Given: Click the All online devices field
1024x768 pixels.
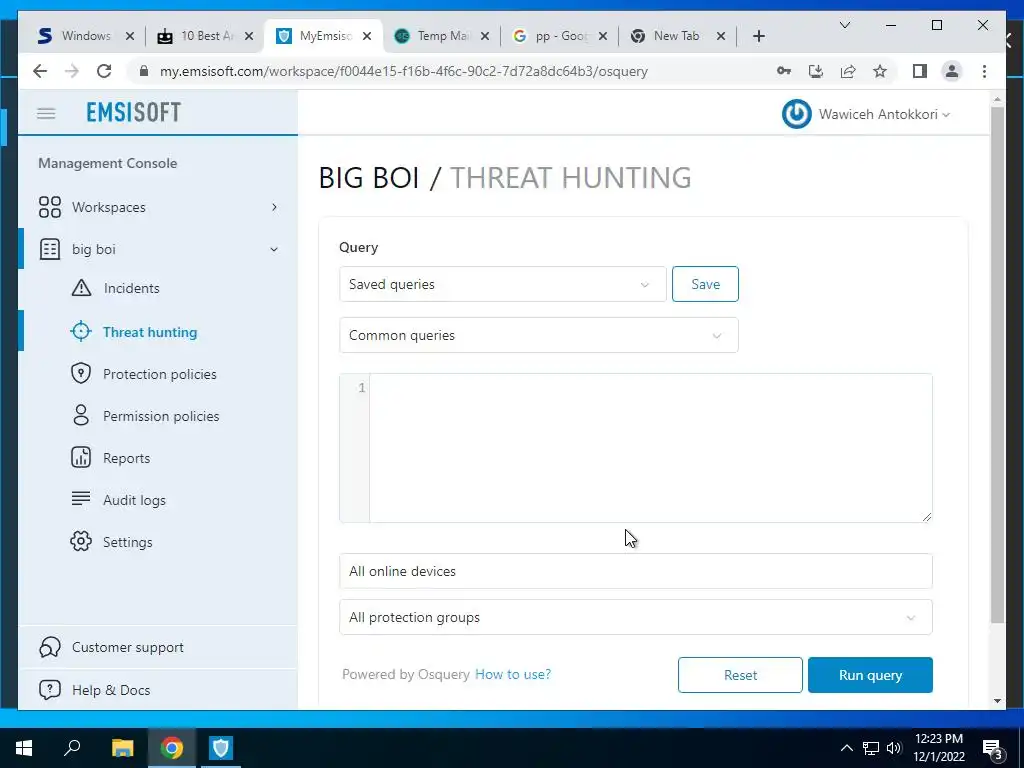Looking at the screenshot, I should pos(635,571).
